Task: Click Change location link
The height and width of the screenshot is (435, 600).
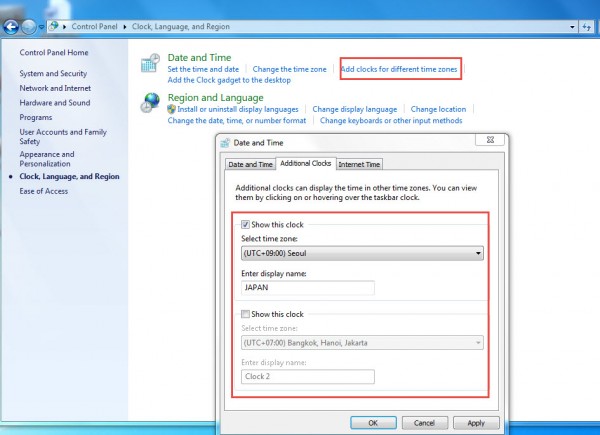Action: pyautogui.click(x=438, y=109)
